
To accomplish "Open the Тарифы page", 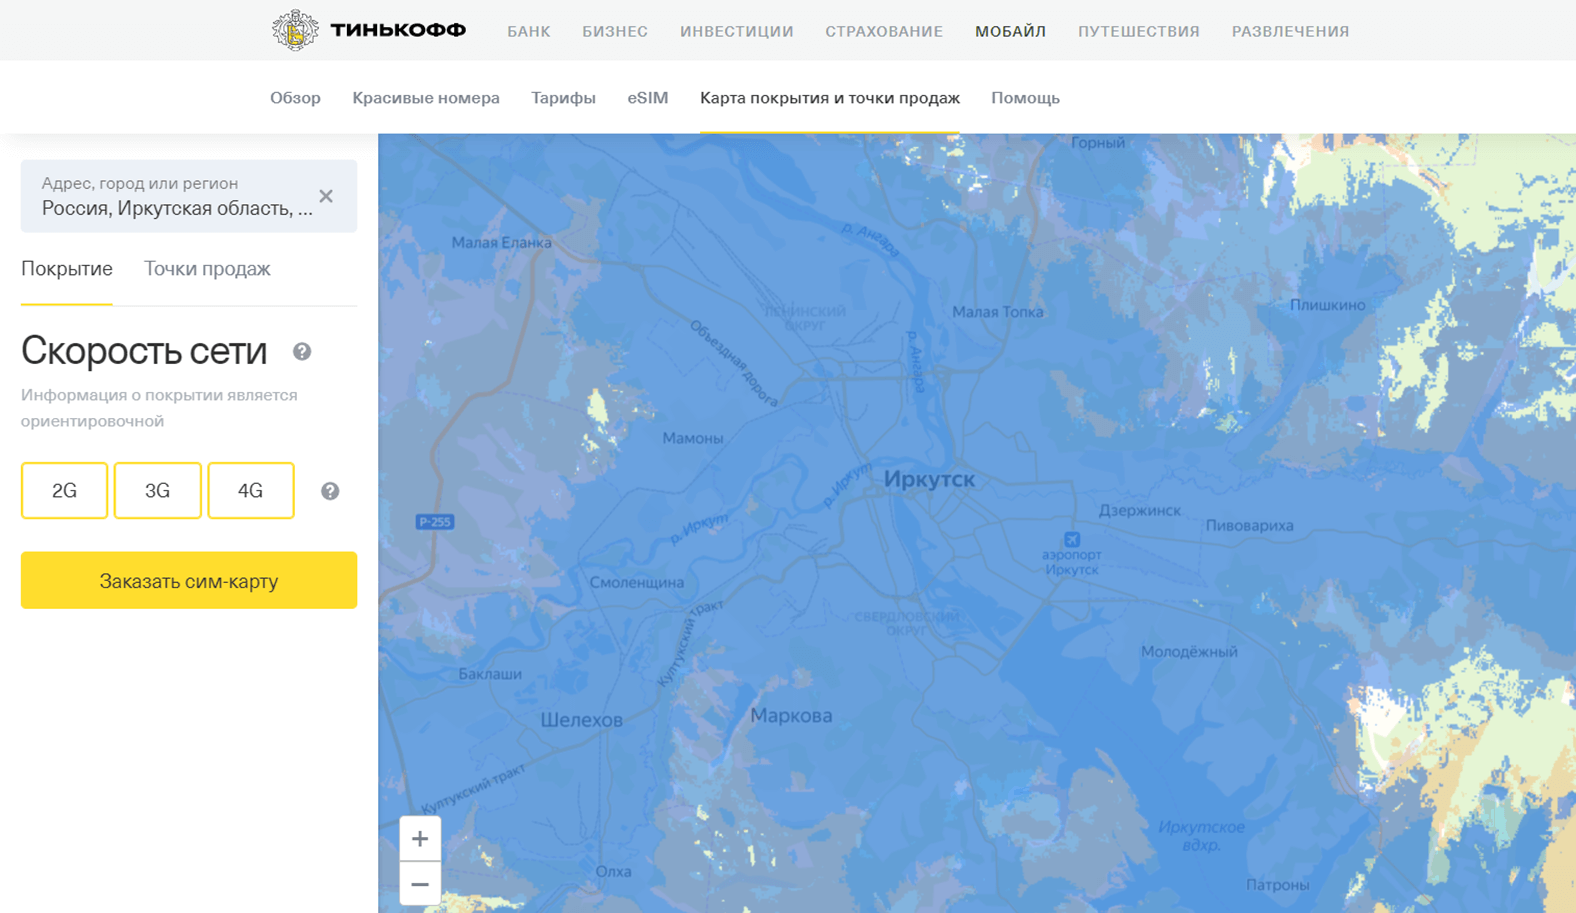I will [563, 98].
